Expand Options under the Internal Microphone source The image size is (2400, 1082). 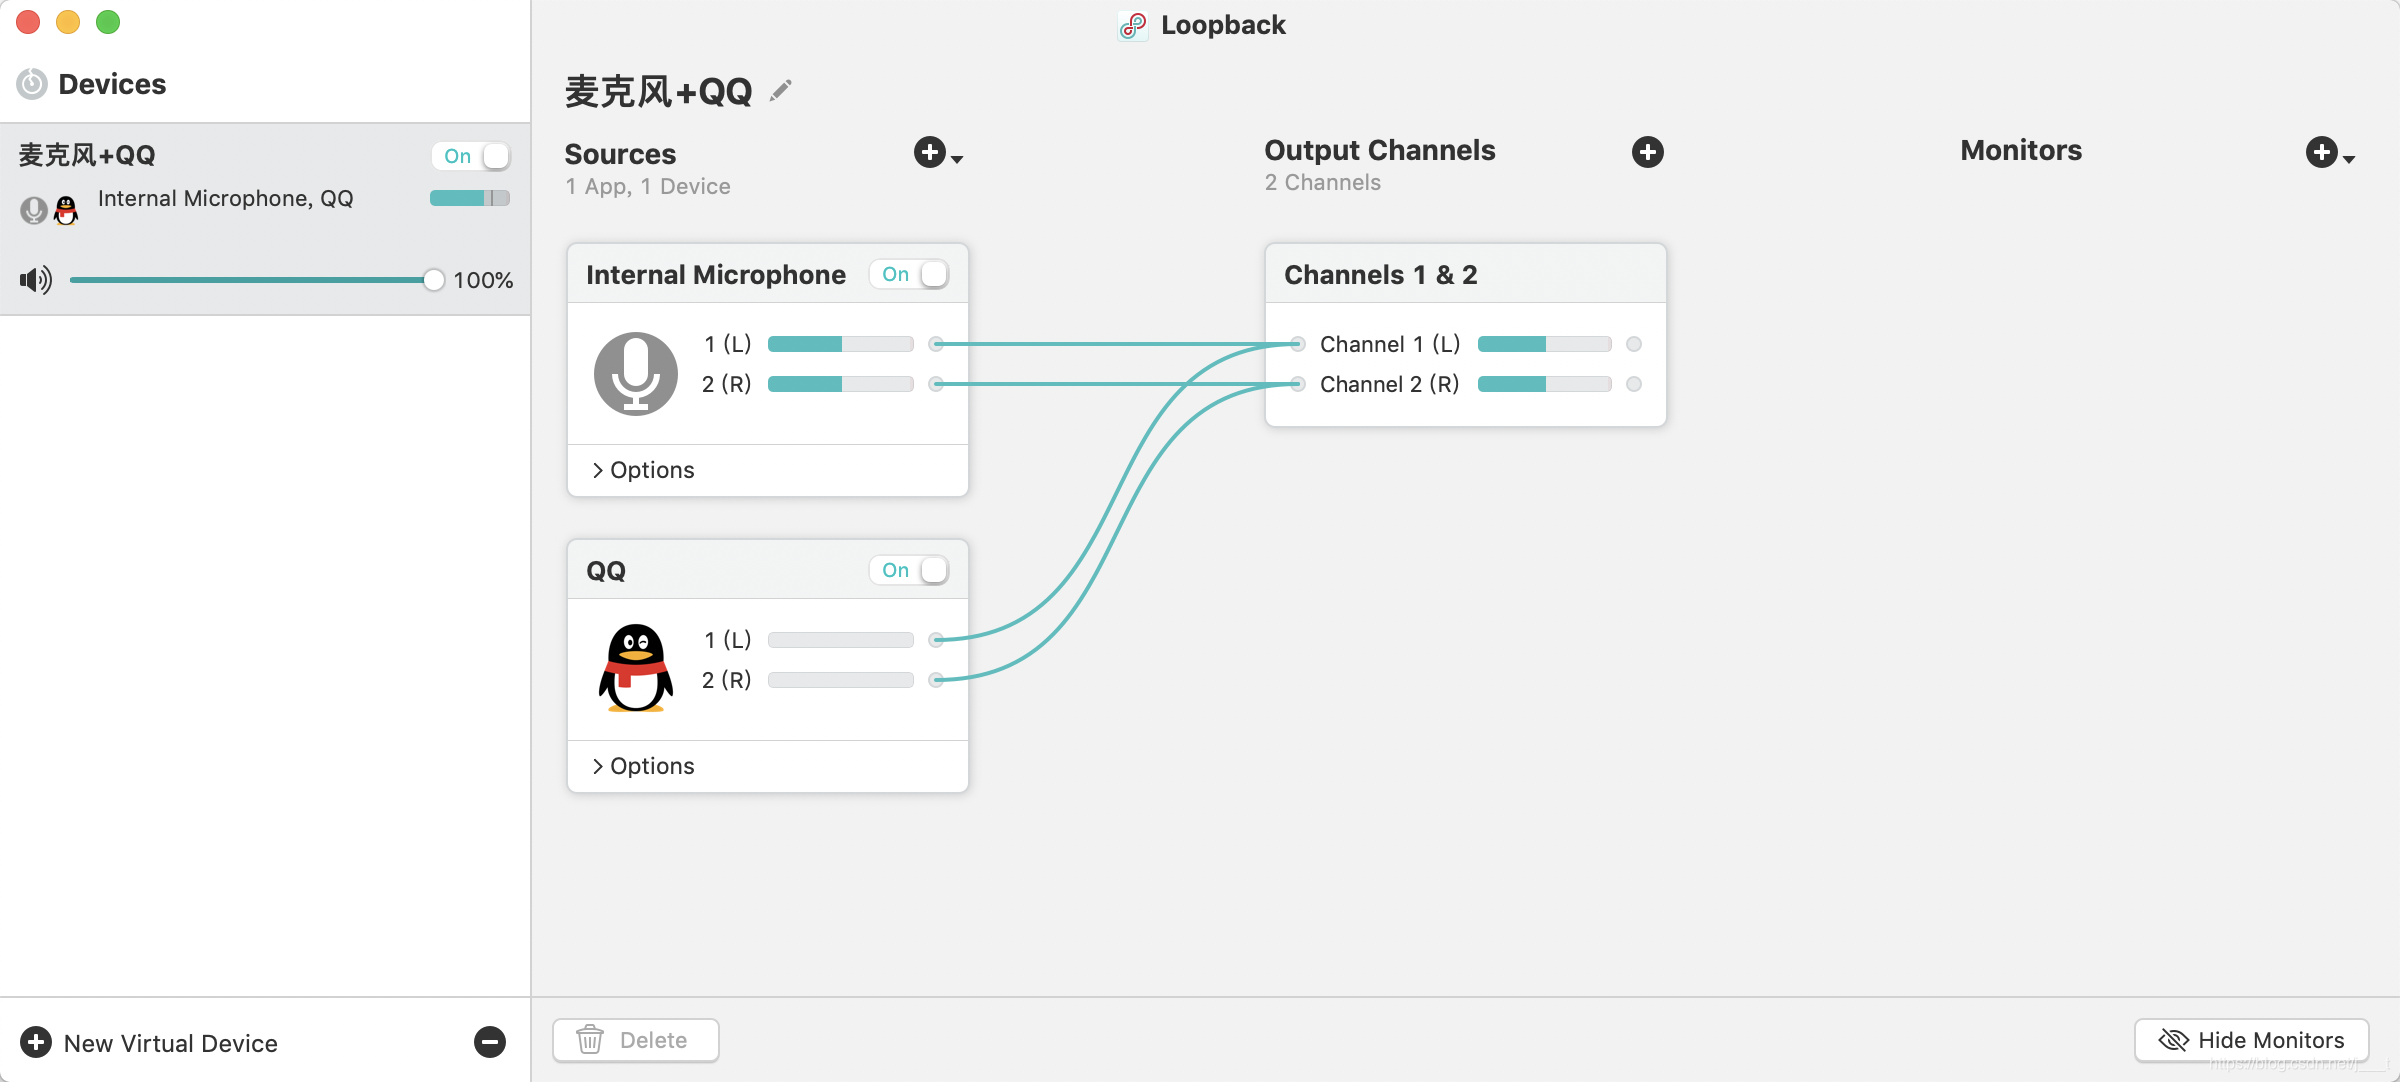642,470
